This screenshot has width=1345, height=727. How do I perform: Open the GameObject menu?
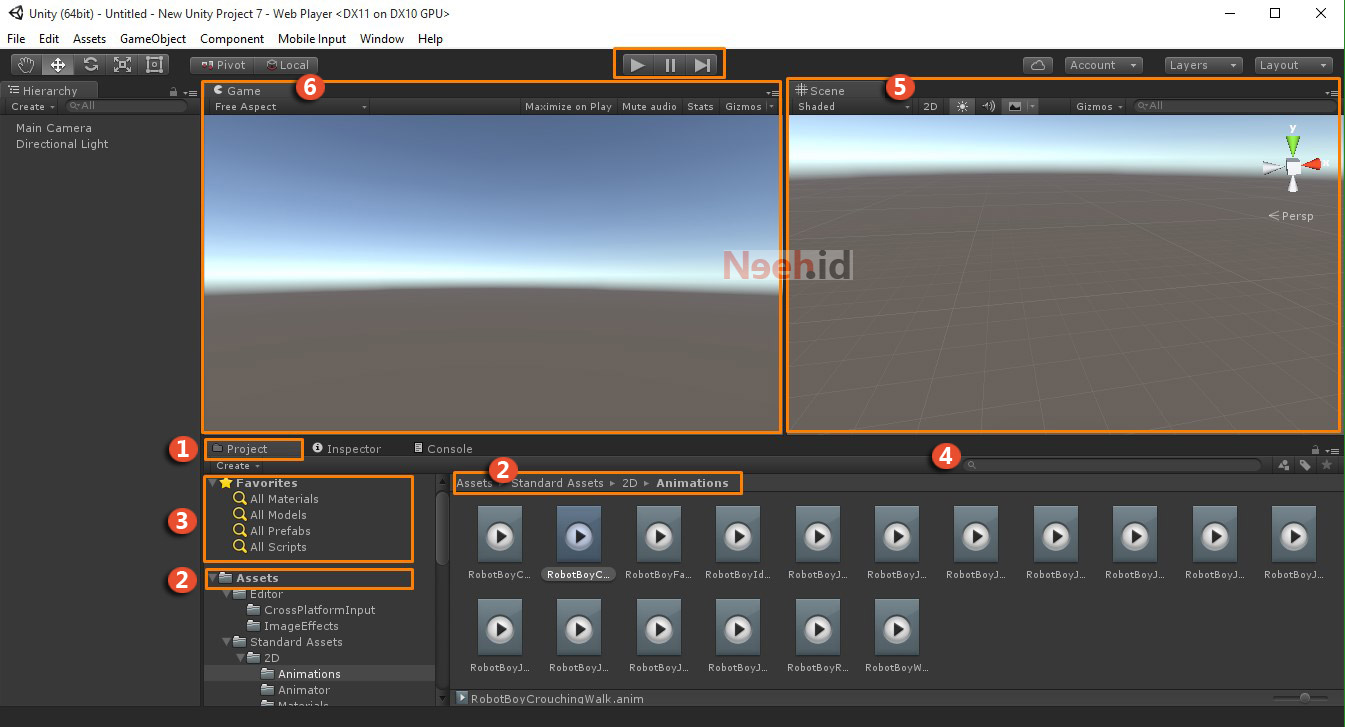coord(152,38)
